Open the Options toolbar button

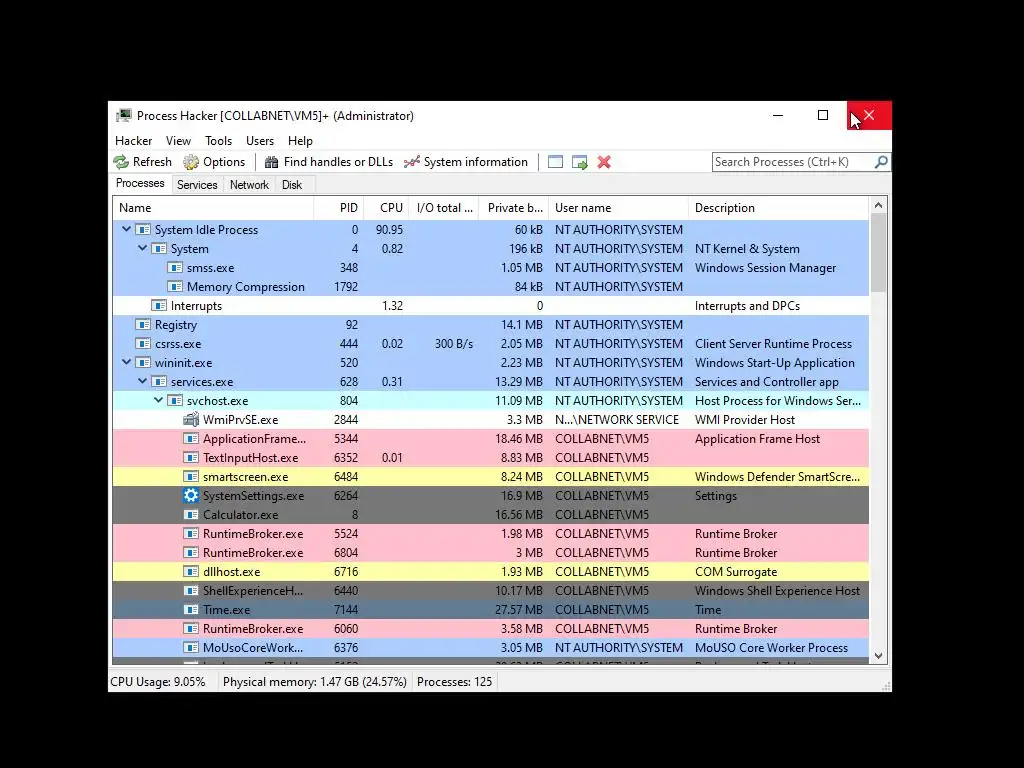click(x=214, y=162)
